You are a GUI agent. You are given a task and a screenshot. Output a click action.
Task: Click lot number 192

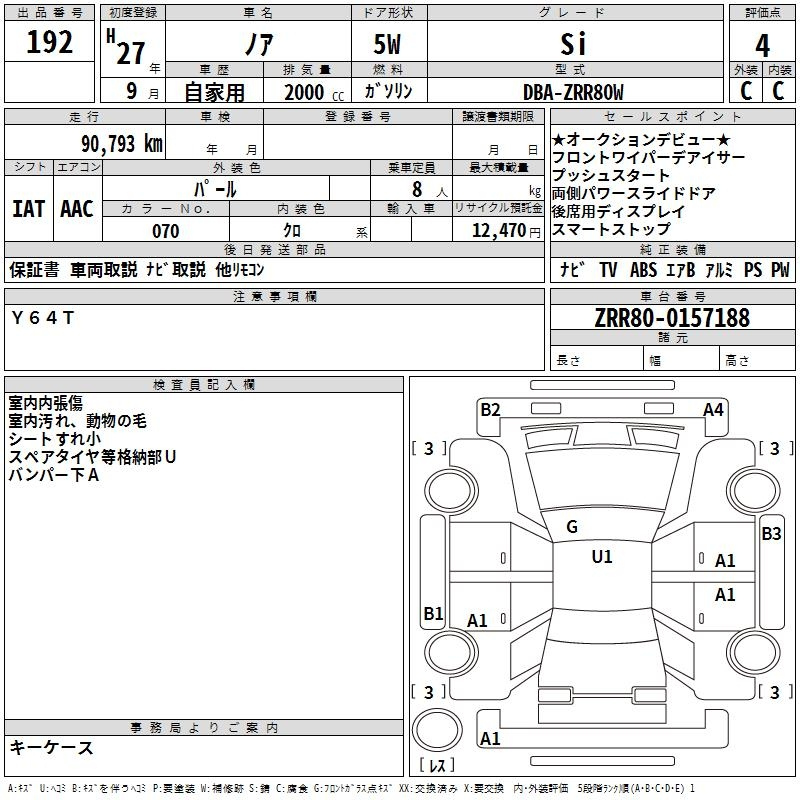tap(50, 43)
